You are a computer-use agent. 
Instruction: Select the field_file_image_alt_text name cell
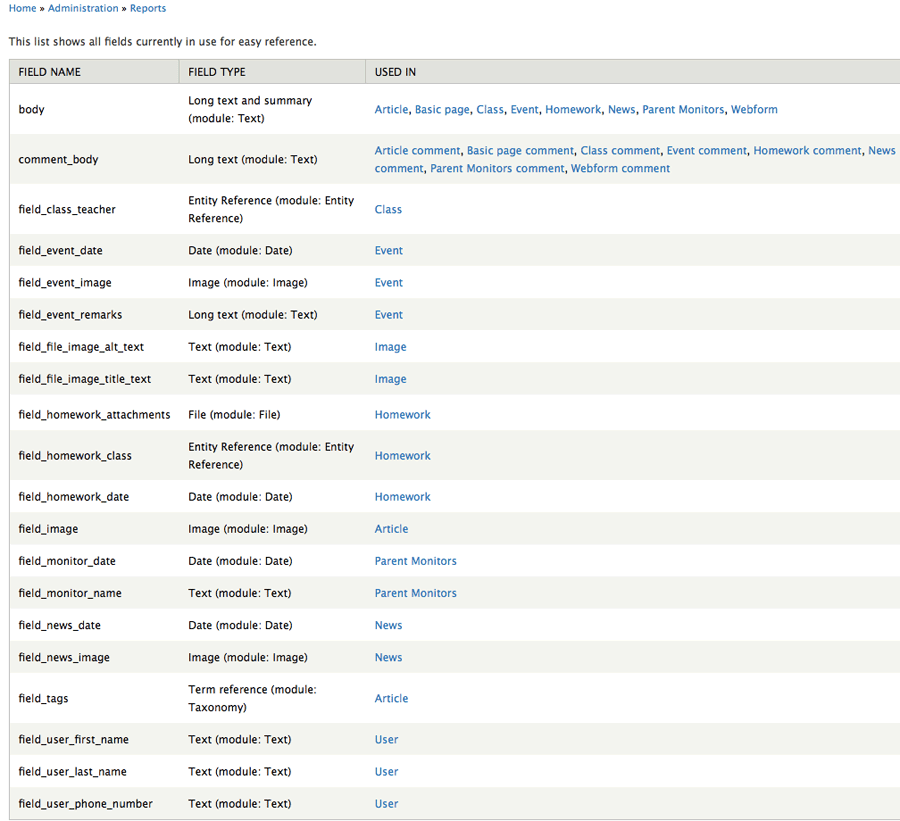tap(94, 347)
